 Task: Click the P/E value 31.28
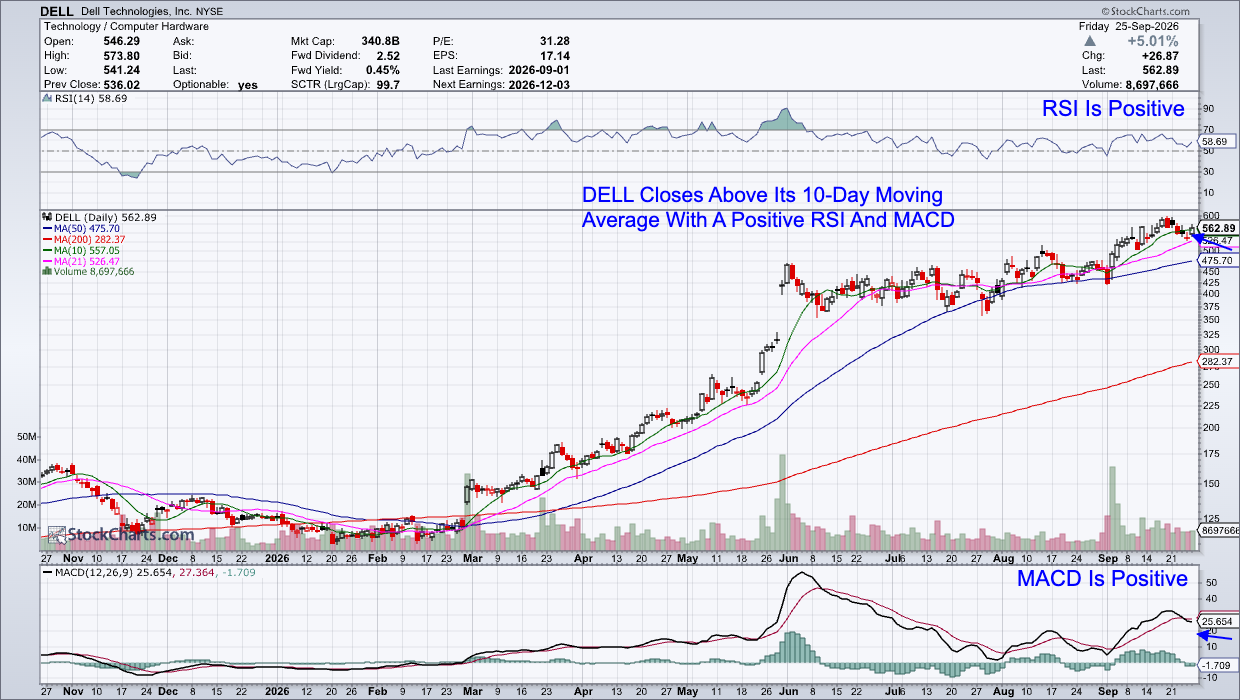point(553,41)
